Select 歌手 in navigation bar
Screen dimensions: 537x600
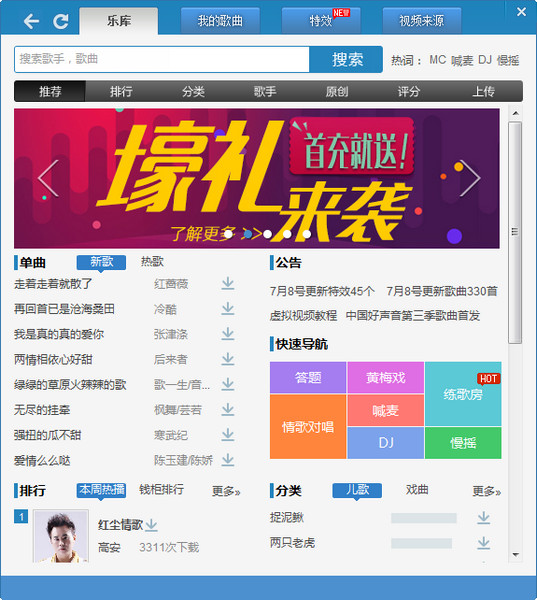point(265,91)
